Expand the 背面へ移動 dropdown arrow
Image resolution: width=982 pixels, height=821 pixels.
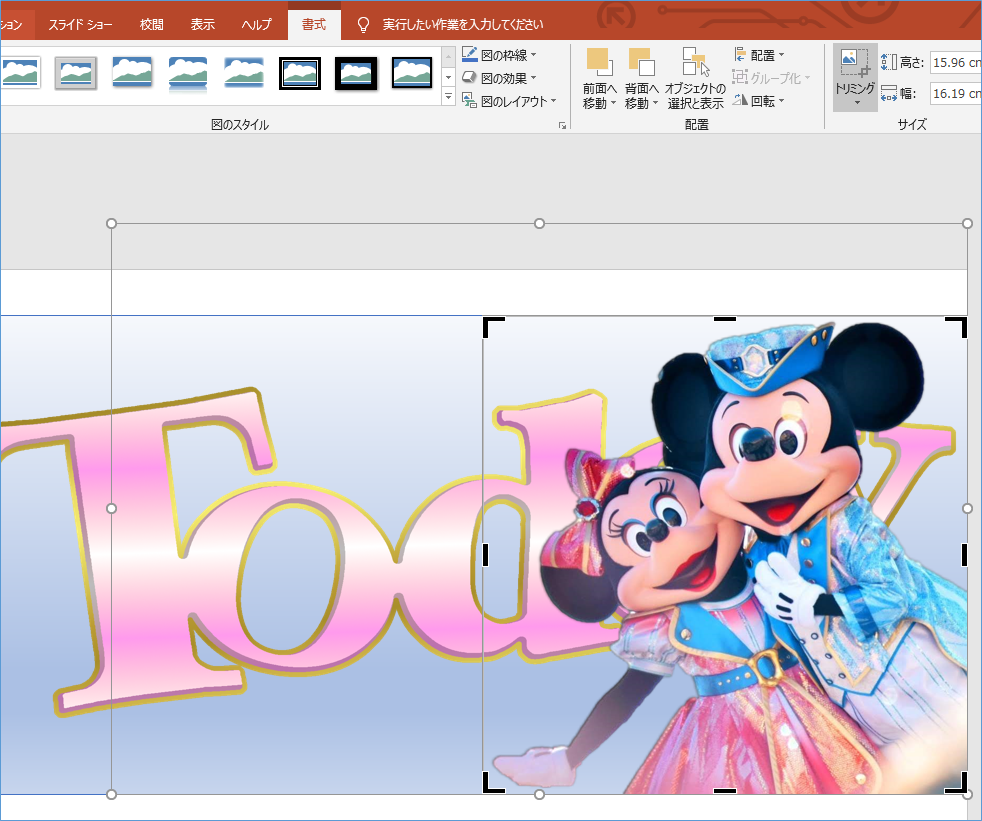click(656, 103)
